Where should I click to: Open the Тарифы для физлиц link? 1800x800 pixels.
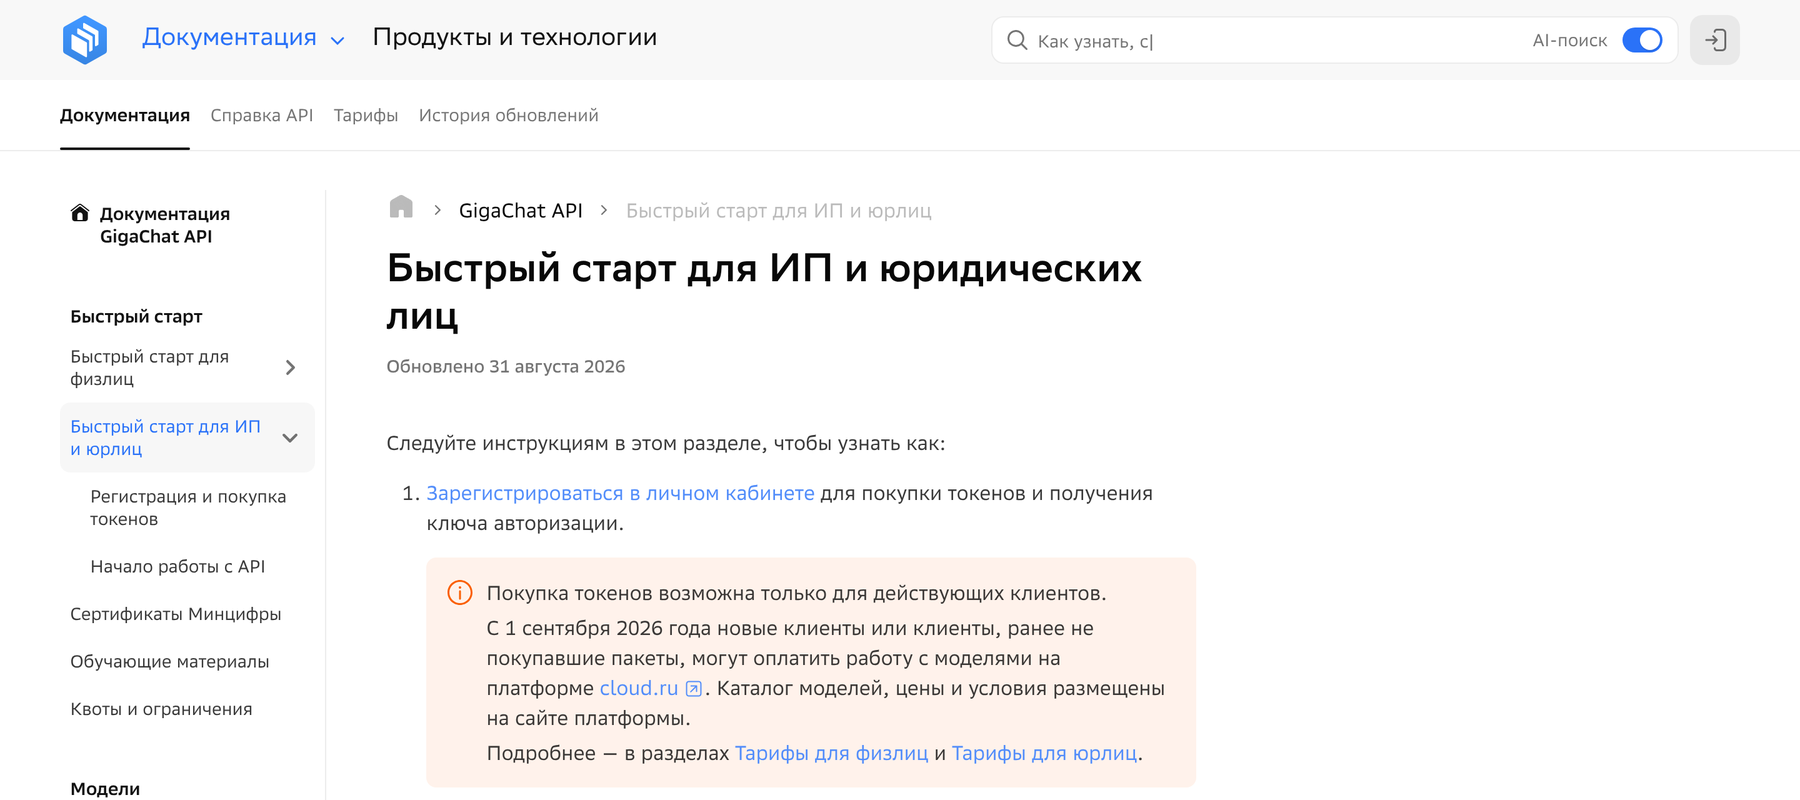click(832, 753)
